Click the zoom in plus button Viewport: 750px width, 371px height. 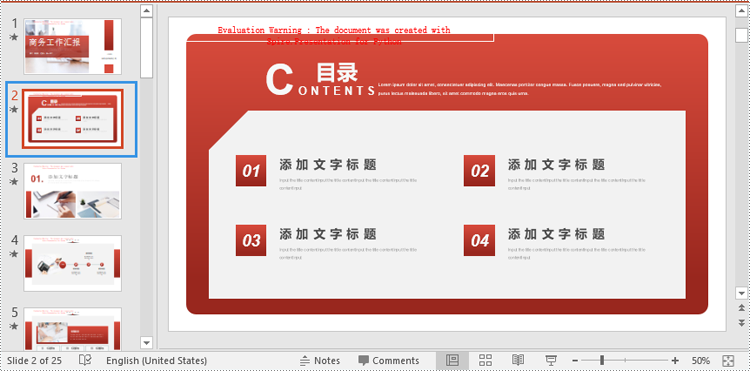coord(675,360)
